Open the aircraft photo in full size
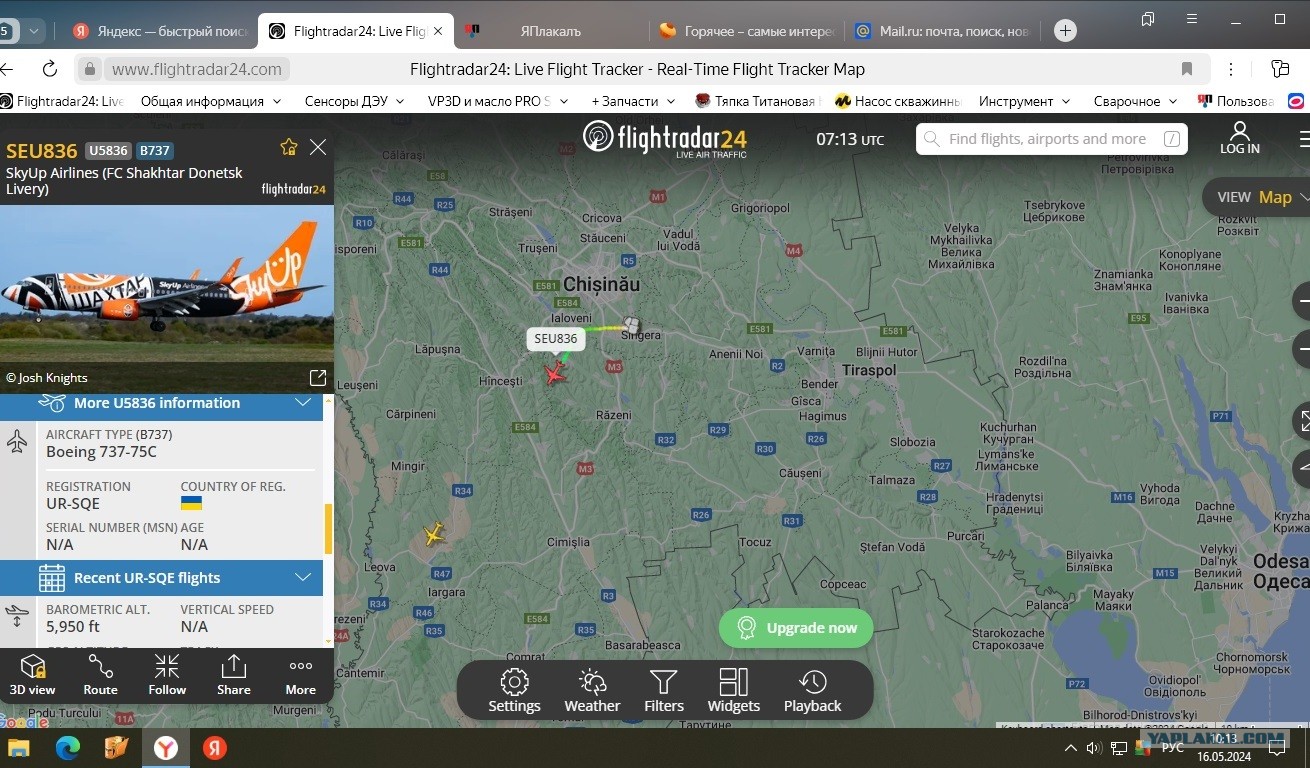This screenshot has width=1310, height=768. tap(318, 377)
